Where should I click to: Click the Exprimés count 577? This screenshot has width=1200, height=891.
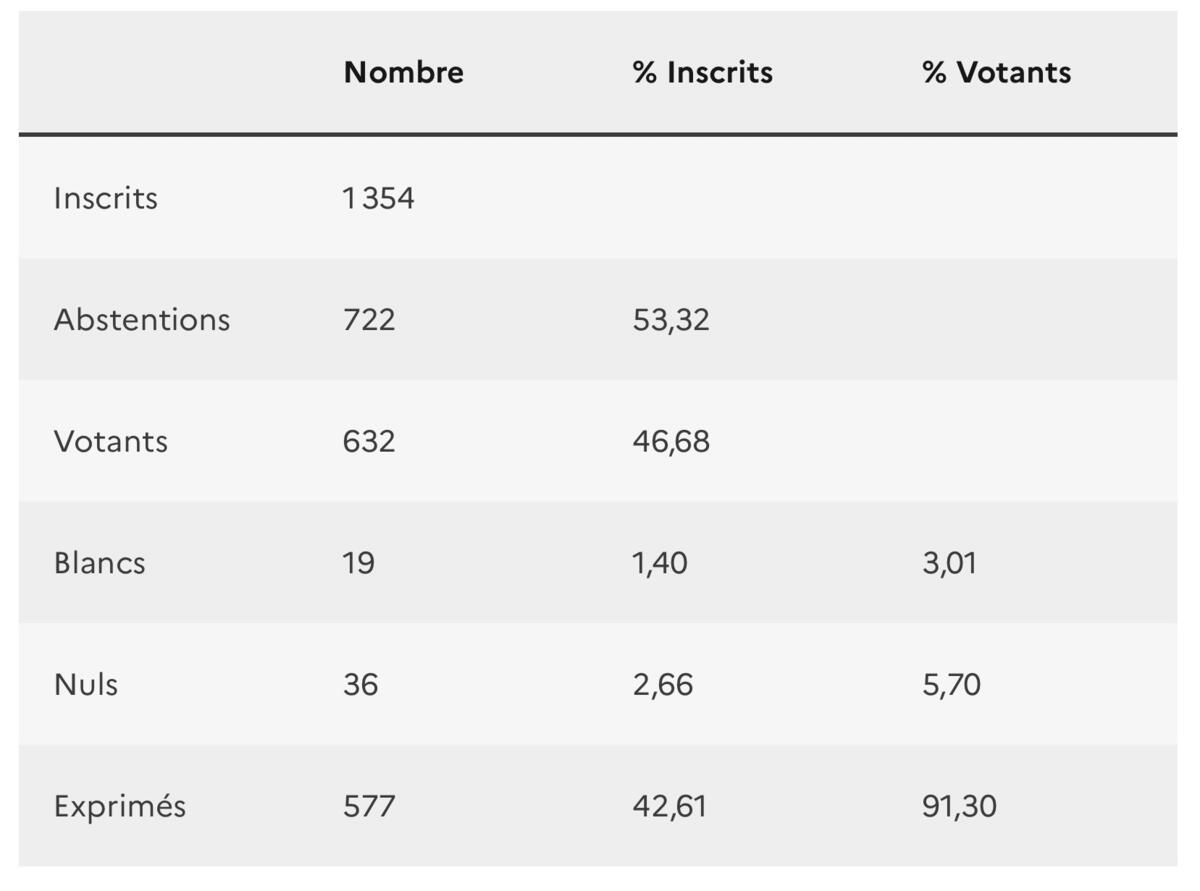click(x=369, y=806)
